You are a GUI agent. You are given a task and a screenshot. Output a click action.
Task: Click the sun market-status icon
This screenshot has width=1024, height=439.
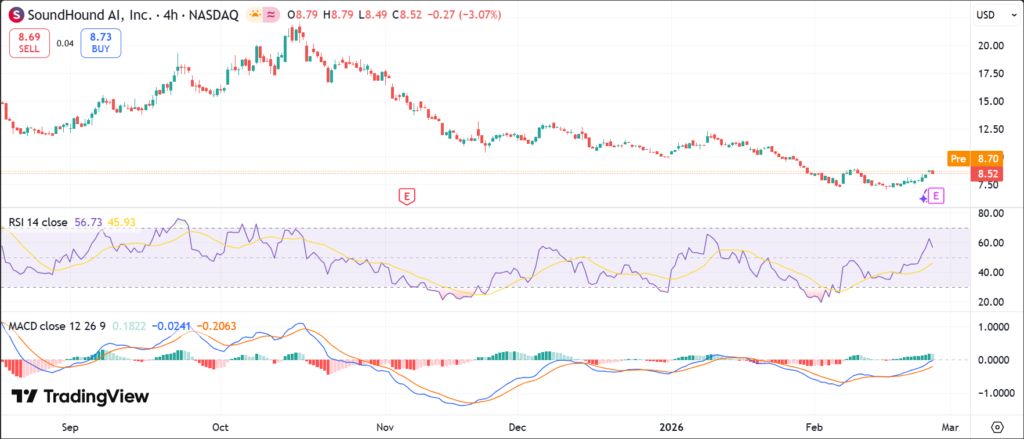pos(256,15)
